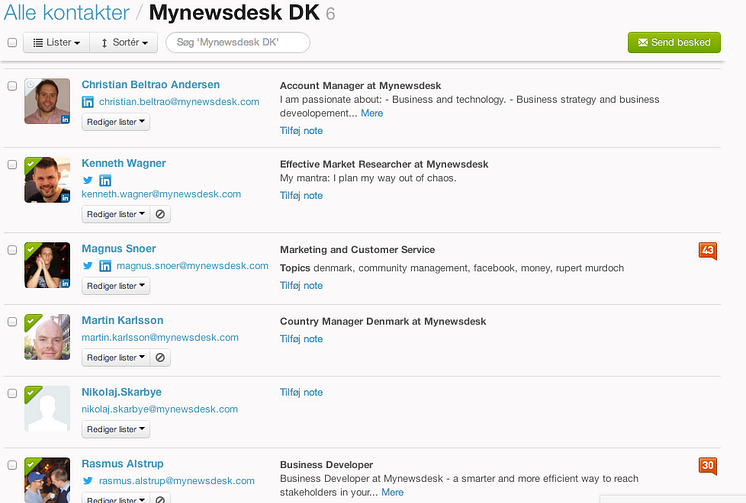Click nikolaj.skarbye@mynewsdesk.com email
746x503 pixels.
coord(159,409)
